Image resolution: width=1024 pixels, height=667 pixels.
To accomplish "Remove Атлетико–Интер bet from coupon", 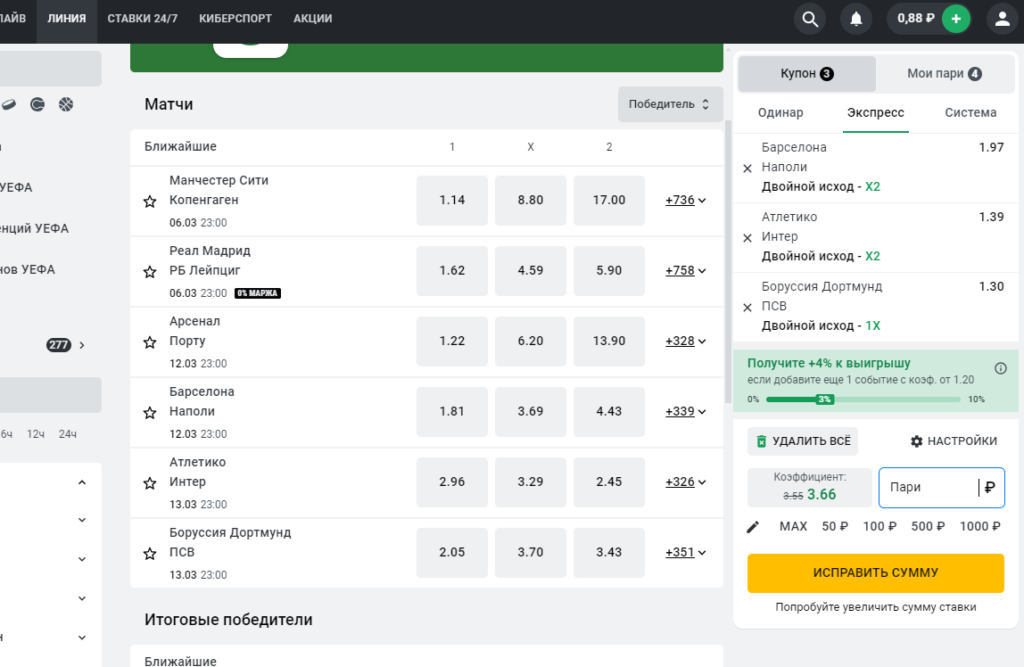I will [748, 238].
